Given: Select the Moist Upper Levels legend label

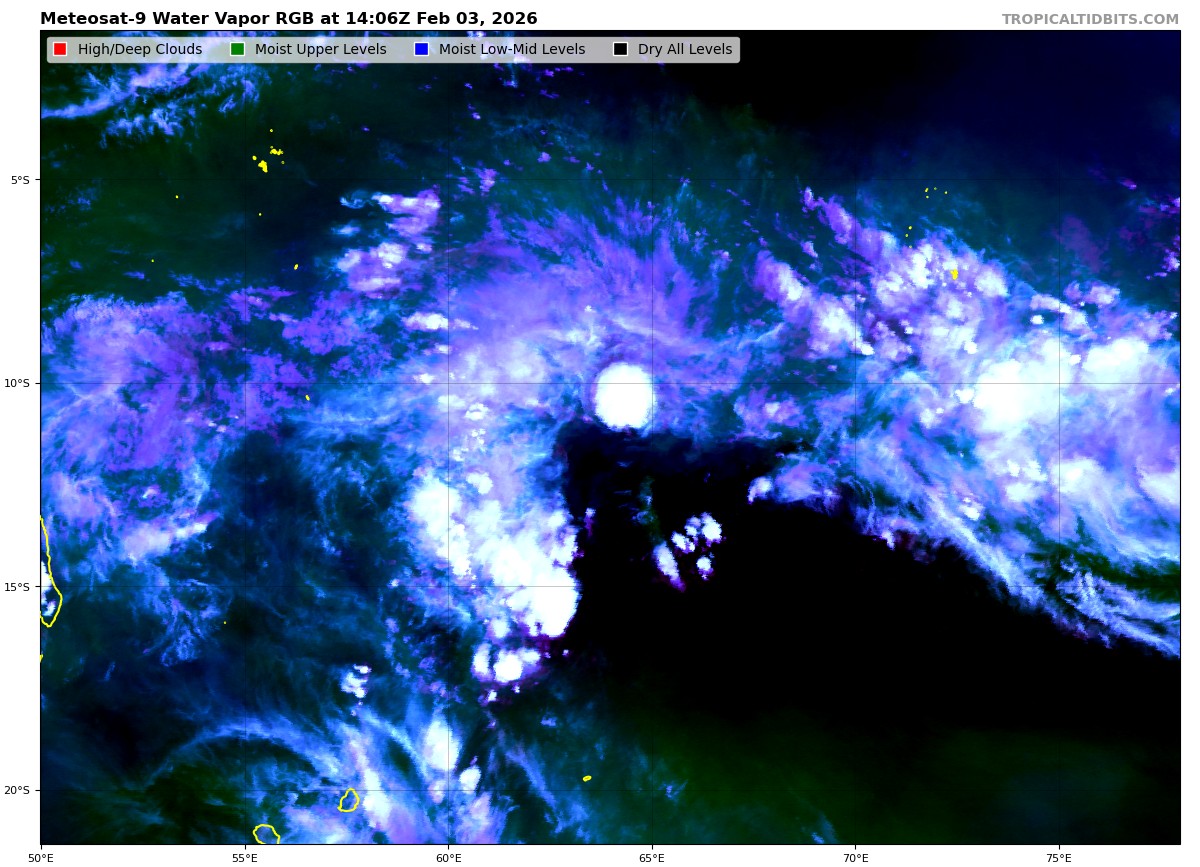Looking at the screenshot, I should pos(320,50).
